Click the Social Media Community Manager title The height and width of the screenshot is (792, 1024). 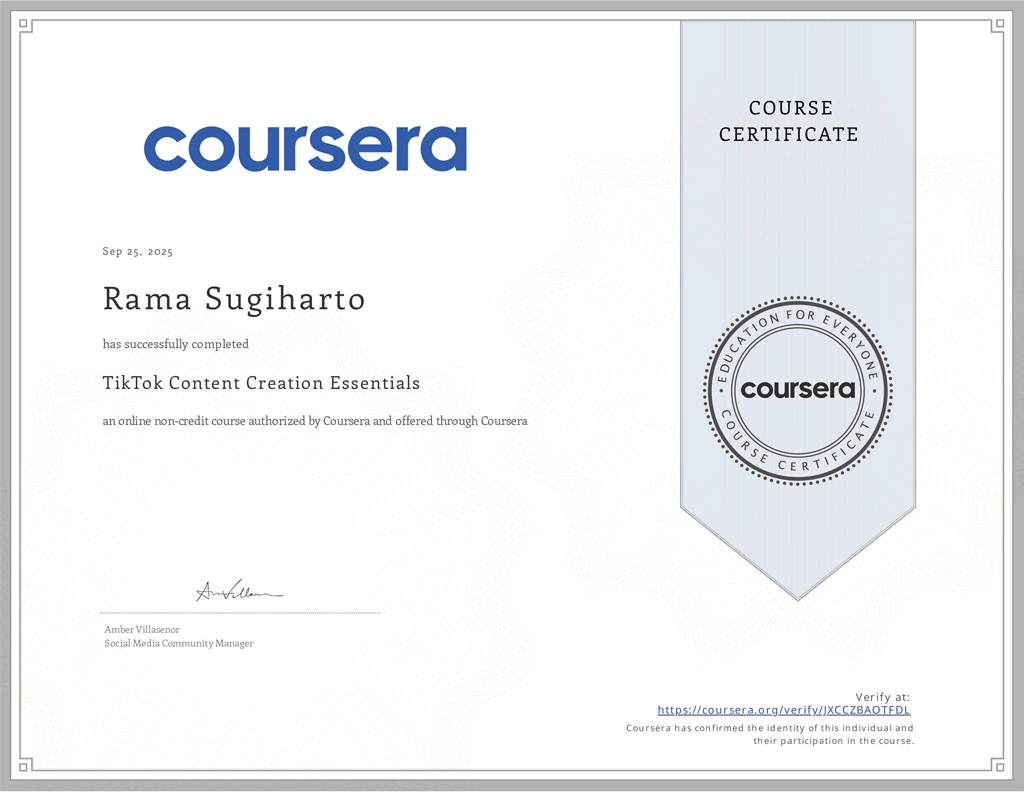tap(179, 643)
